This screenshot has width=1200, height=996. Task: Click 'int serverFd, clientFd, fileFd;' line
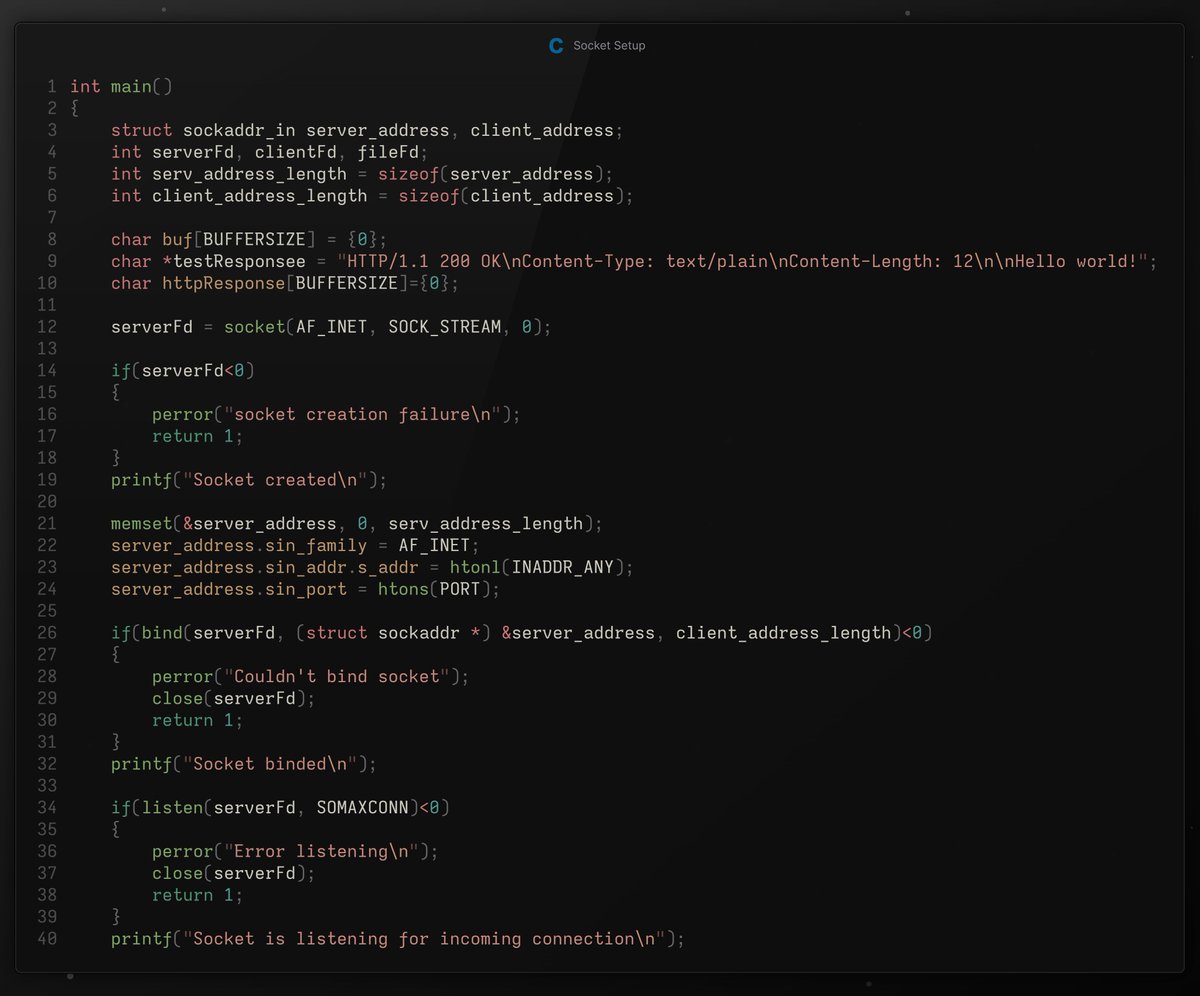coord(270,152)
